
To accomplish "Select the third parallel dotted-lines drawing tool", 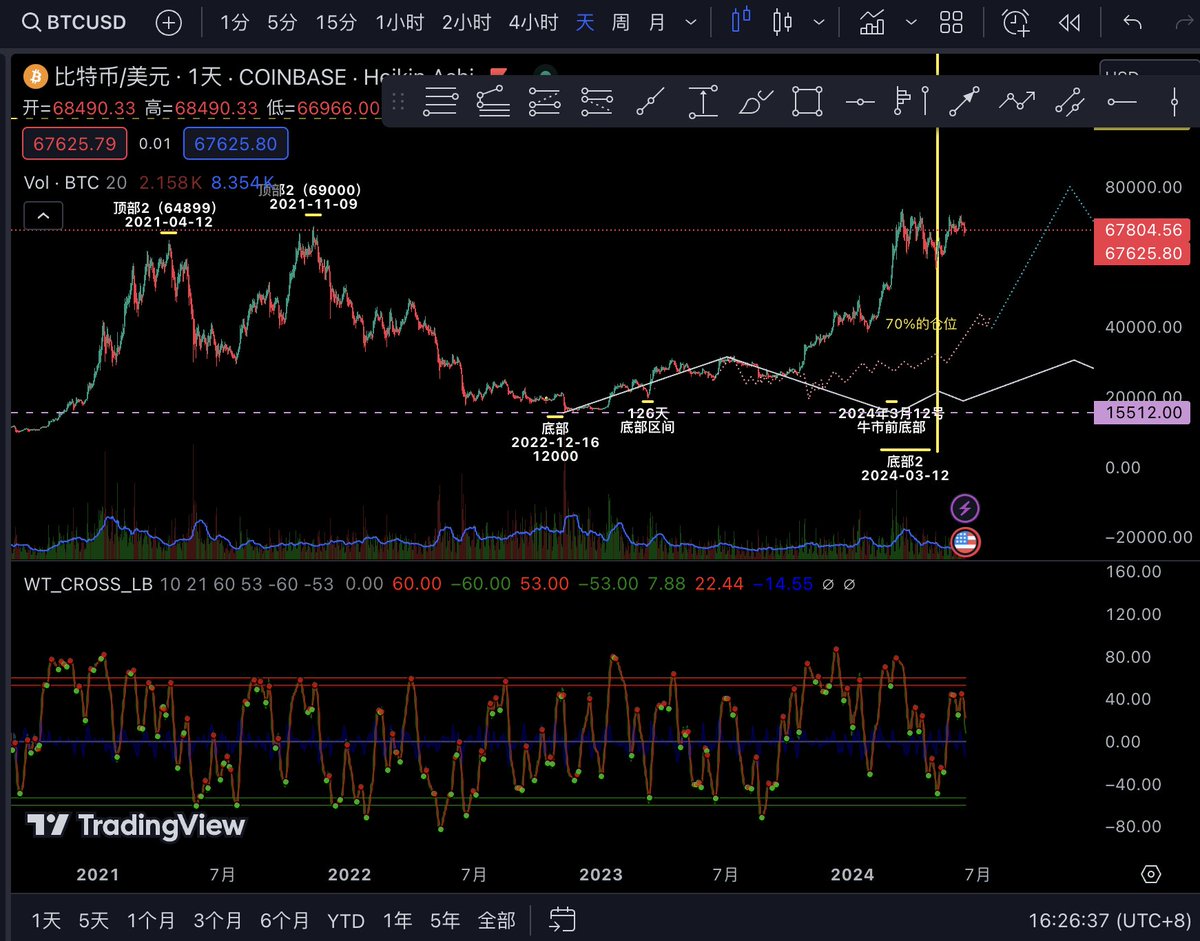I will click(545, 100).
